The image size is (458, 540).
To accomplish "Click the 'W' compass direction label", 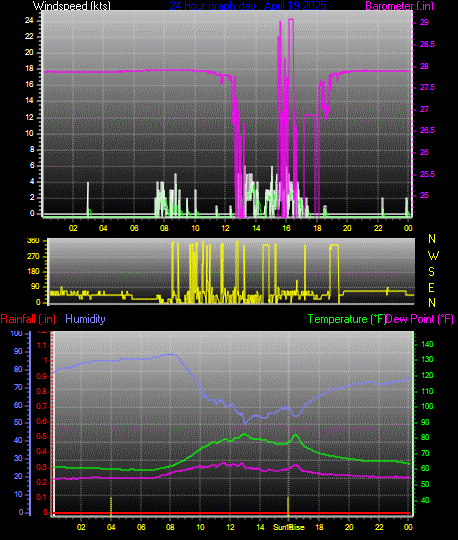I will pos(433,256).
